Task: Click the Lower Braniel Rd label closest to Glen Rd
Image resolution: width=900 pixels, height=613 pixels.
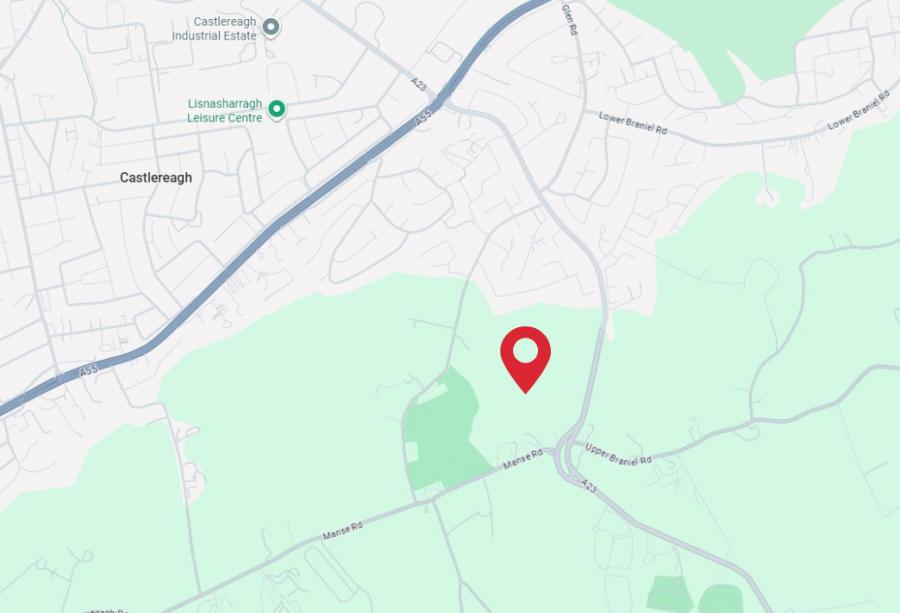Action: (633, 123)
